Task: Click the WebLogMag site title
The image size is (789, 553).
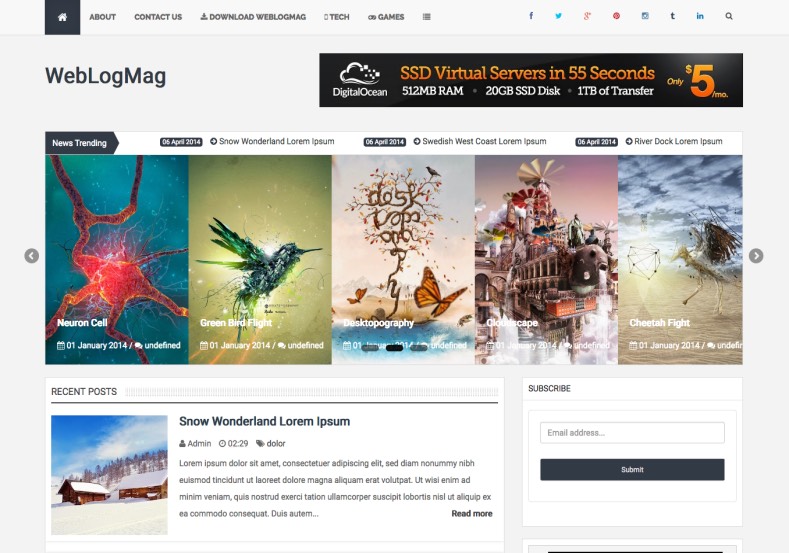Action: [x=106, y=76]
